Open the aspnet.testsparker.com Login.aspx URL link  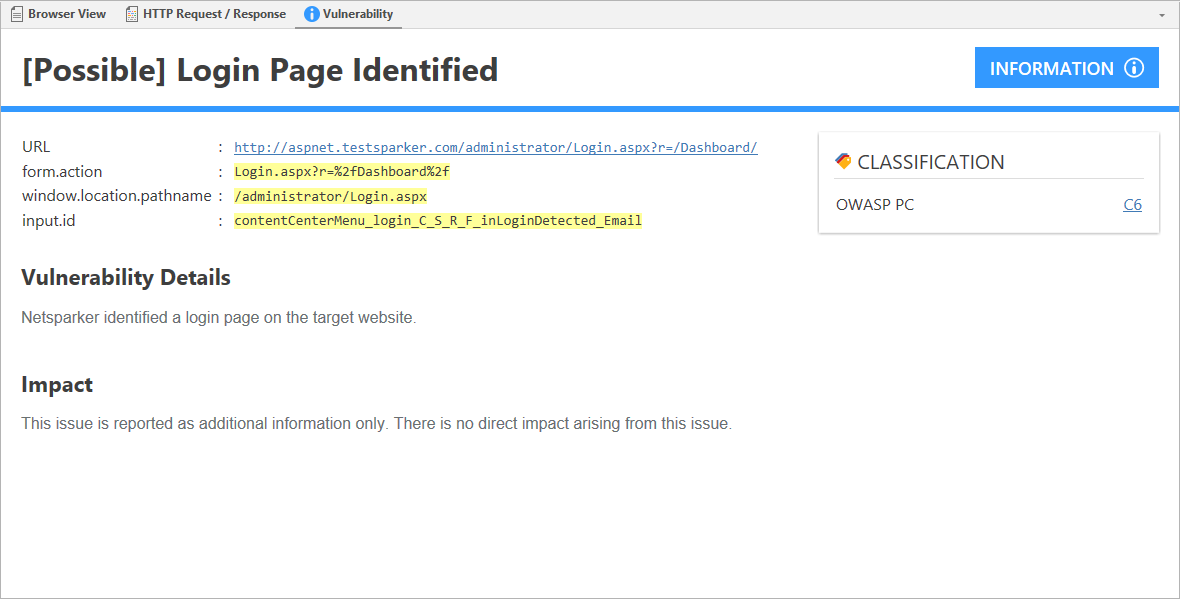[x=494, y=147]
